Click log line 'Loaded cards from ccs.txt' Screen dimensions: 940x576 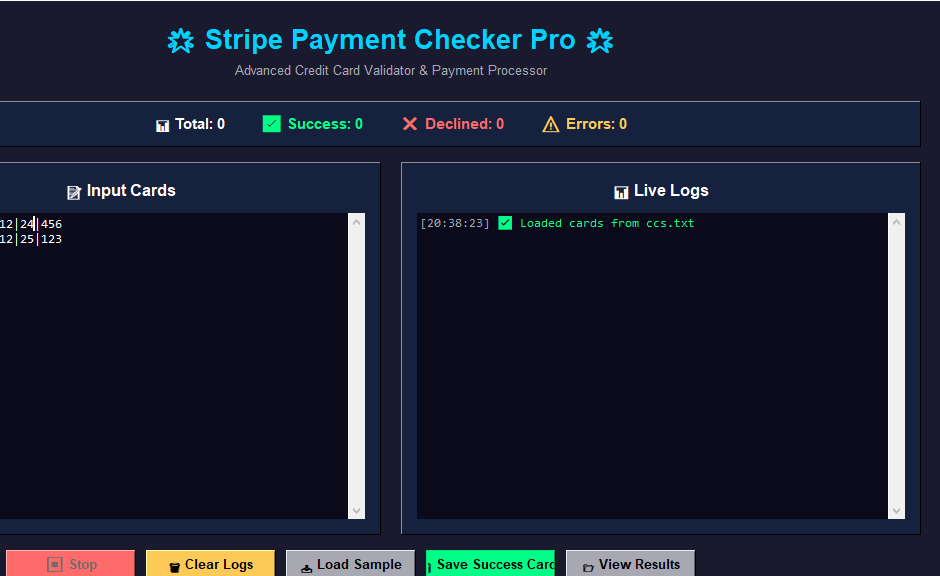[x=607, y=223]
